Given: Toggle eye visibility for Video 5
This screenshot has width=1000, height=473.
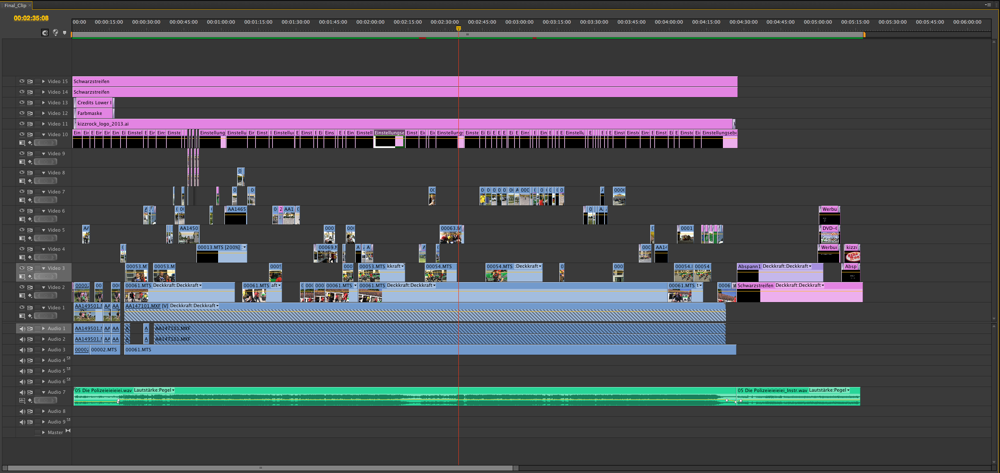Looking at the screenshot, I should tap(22, 230).
